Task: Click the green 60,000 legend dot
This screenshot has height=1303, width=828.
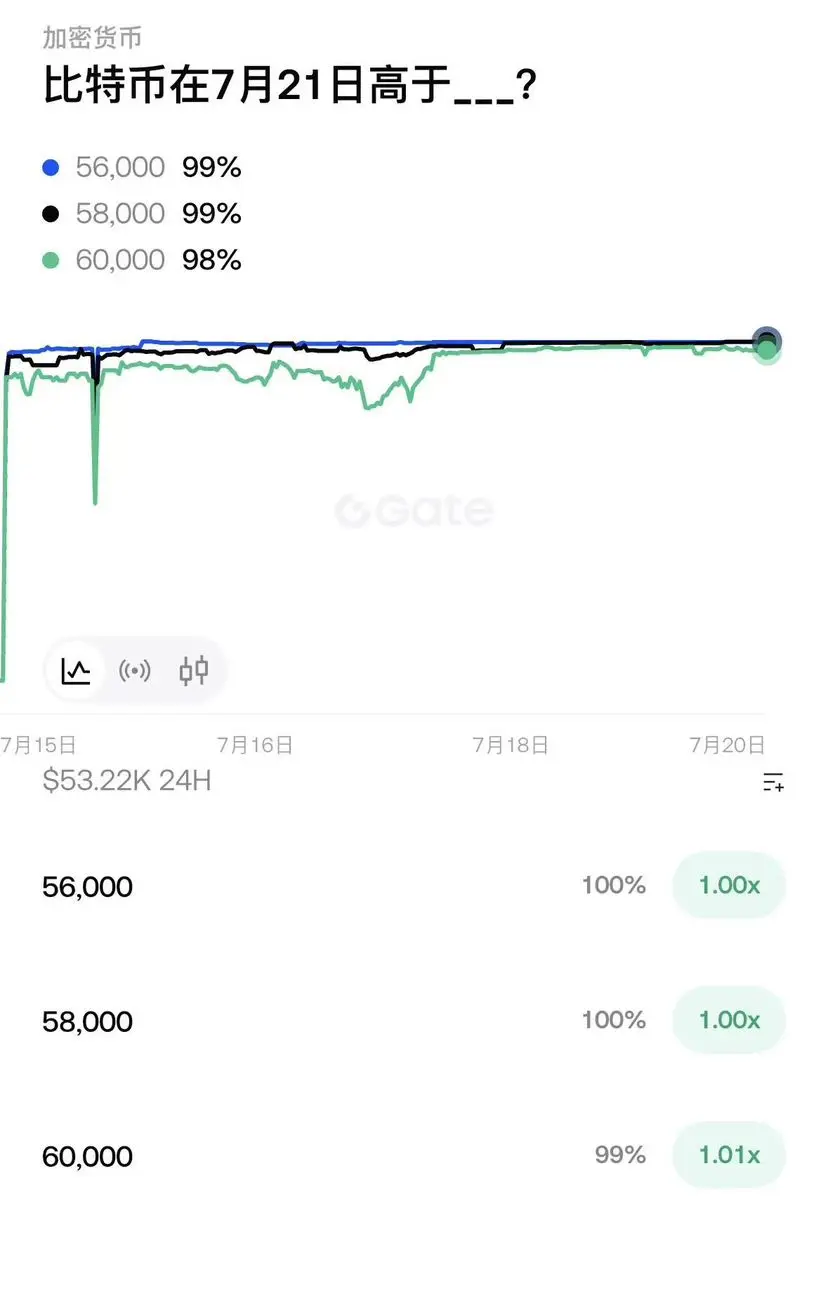Action: coord(51,261)
